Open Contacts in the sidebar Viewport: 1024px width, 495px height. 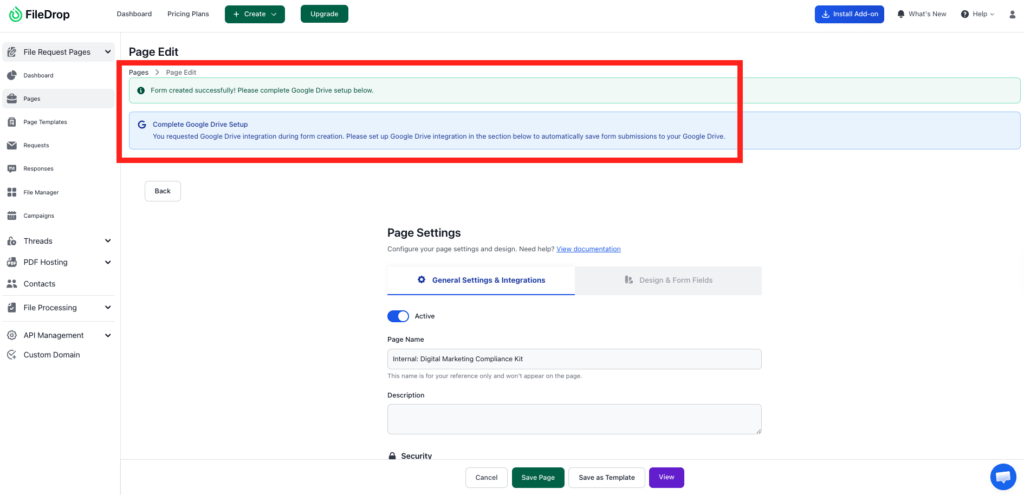(58, 284)
